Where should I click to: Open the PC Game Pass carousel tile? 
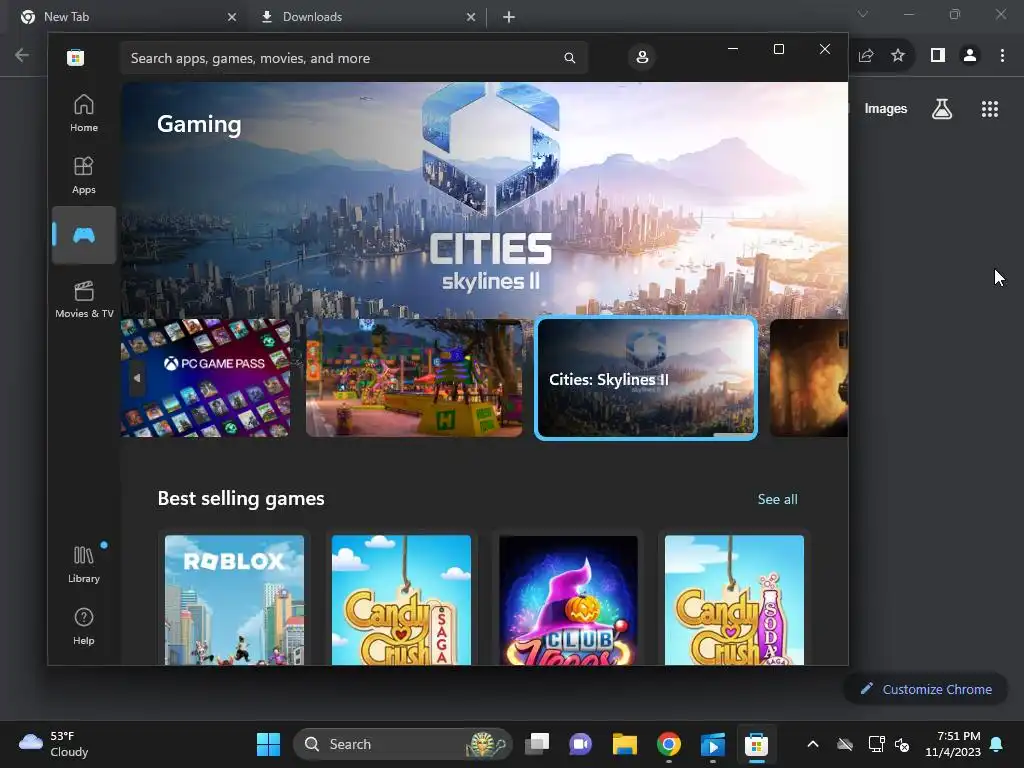[206, 377]
